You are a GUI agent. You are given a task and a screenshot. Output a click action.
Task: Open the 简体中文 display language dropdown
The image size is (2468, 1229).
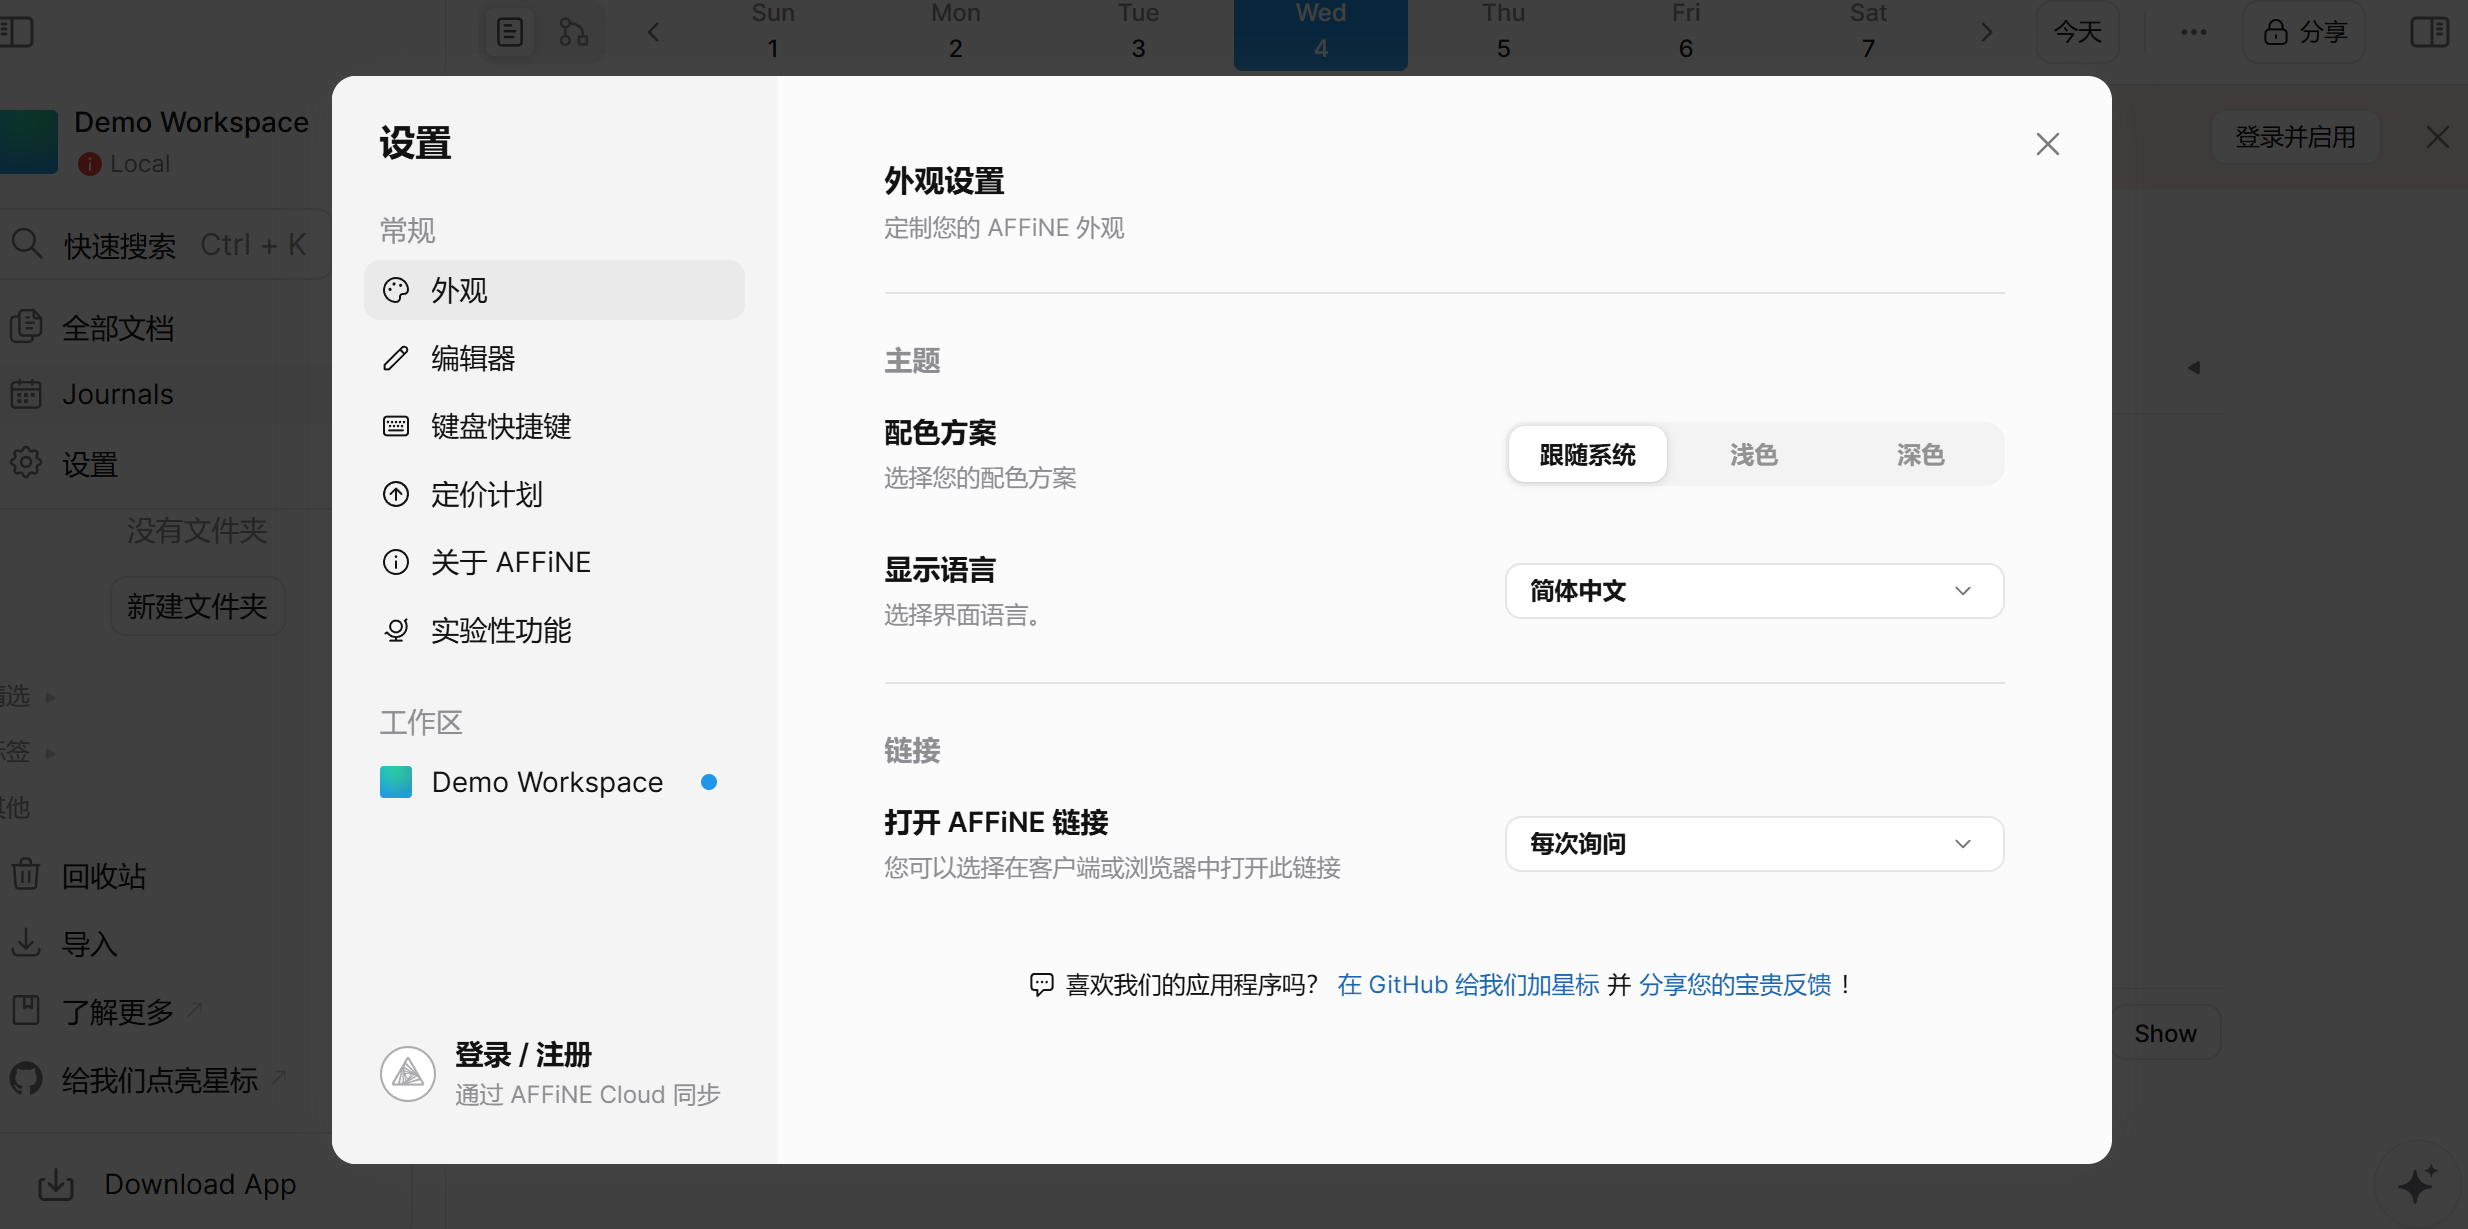tap(1754, 591)
